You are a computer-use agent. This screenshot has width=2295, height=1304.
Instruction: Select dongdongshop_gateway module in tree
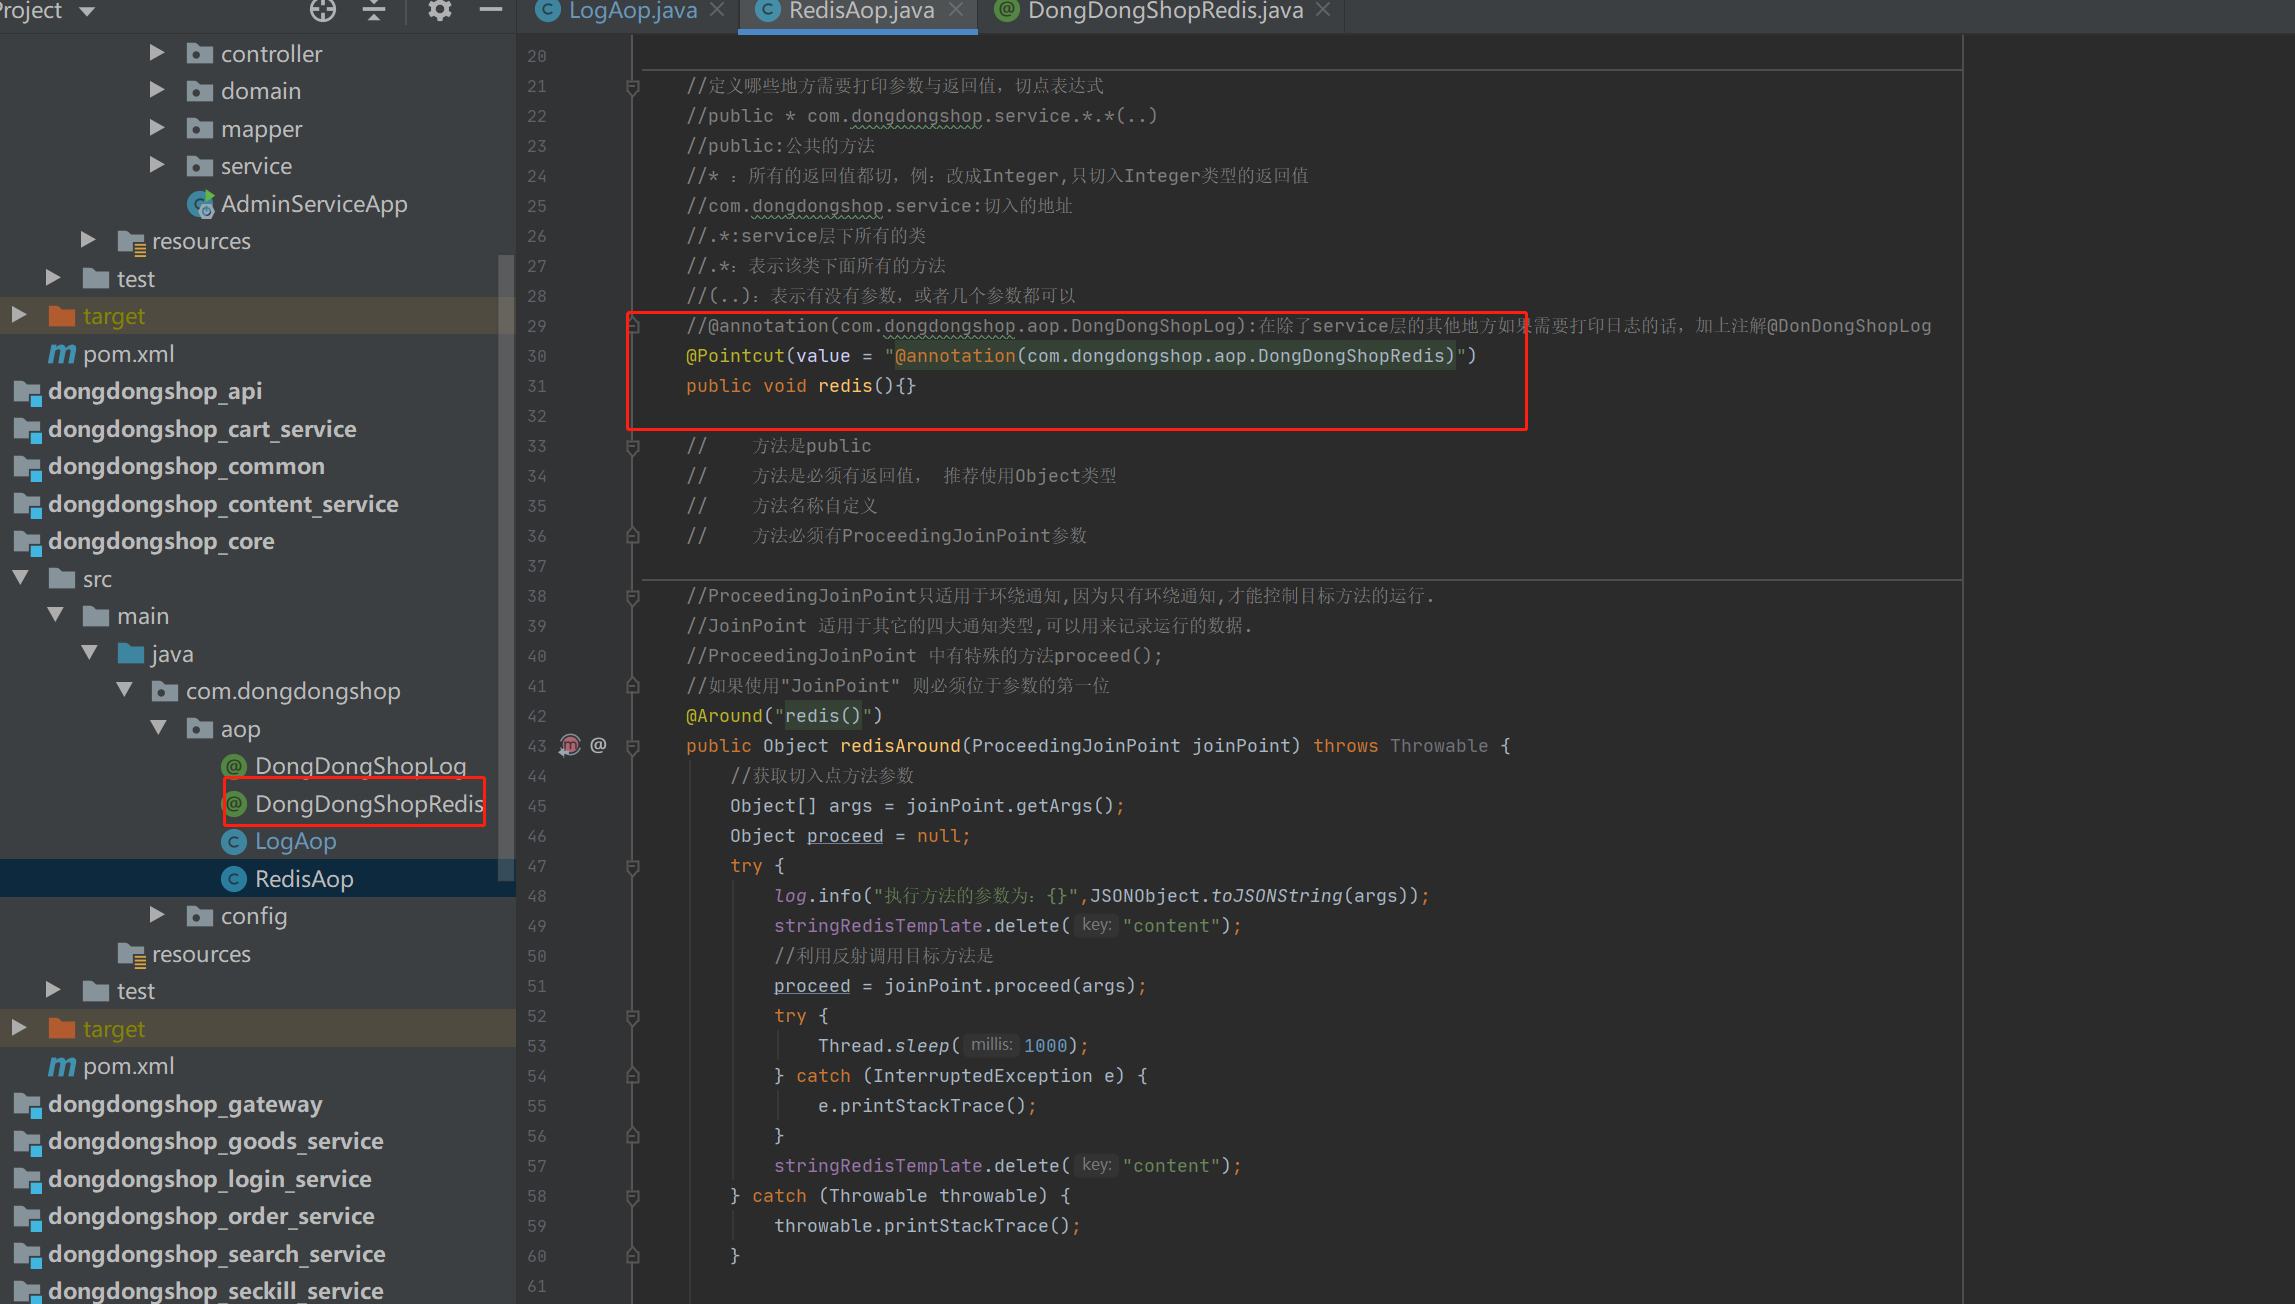[x=184, y=1104]
